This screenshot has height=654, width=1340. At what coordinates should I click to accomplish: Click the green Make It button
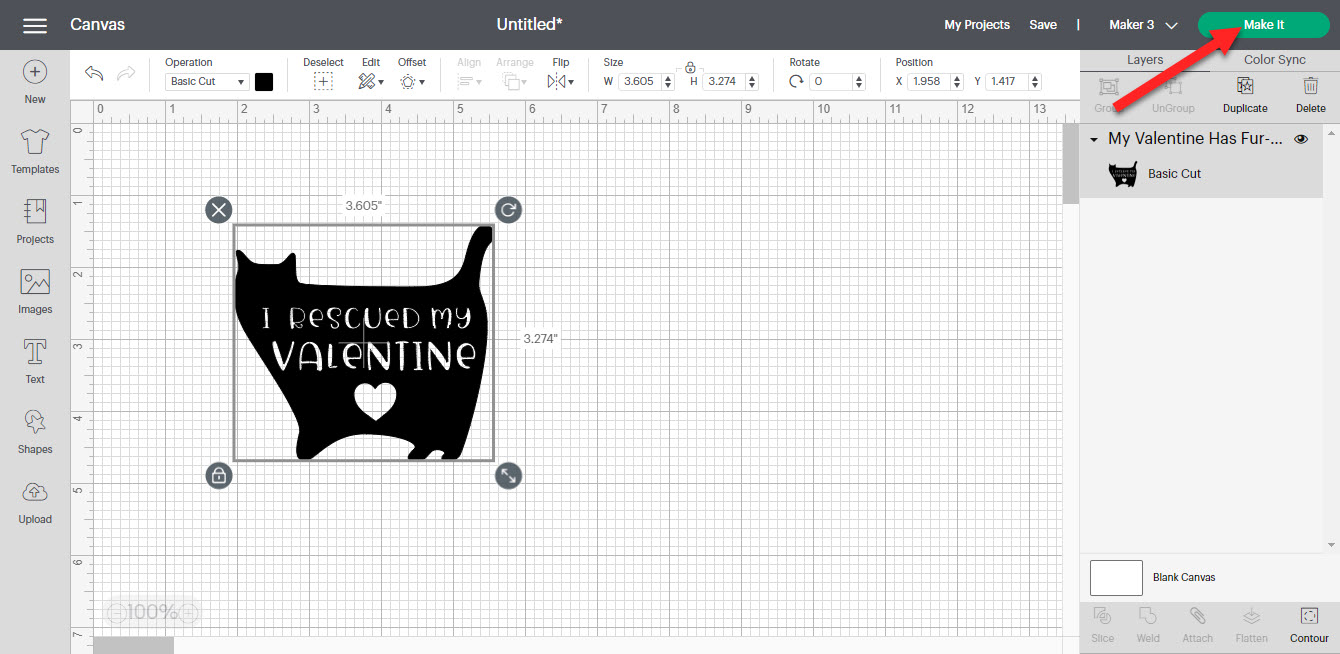(1264, 25)
